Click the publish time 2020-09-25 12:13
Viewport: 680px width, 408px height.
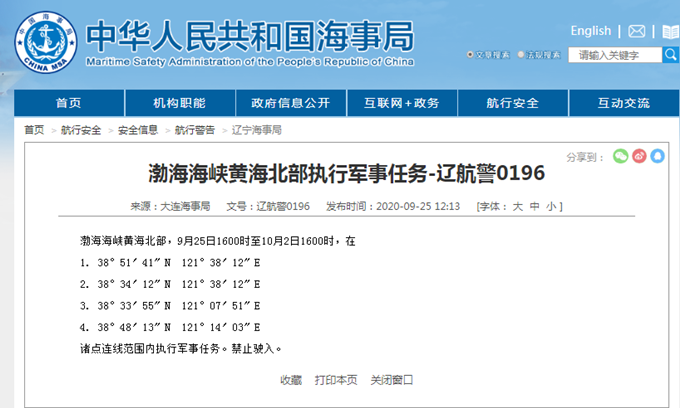coord(418,206)
